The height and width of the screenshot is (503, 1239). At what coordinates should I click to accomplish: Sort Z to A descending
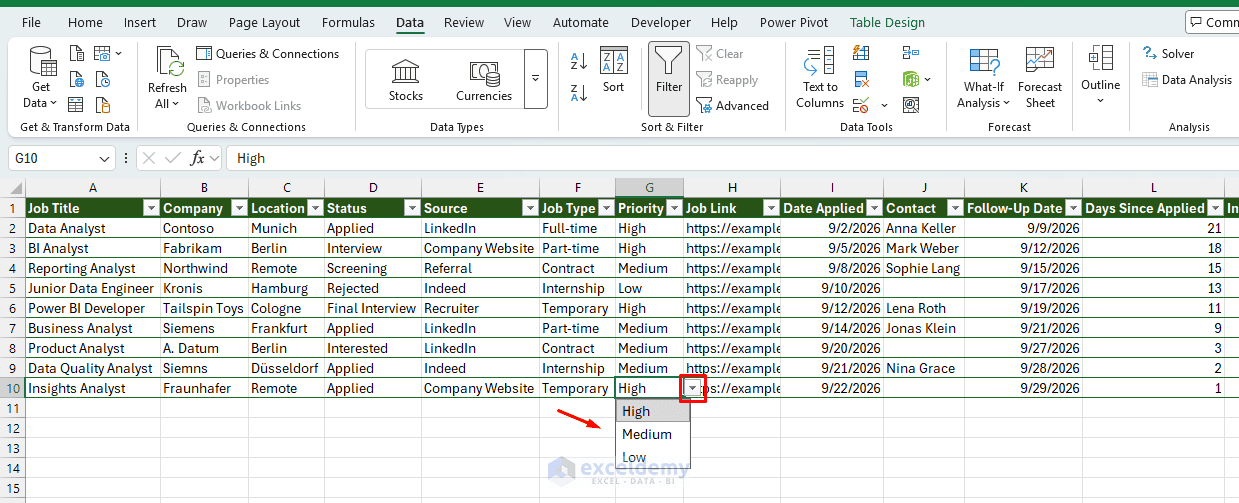tap(579, 93)
